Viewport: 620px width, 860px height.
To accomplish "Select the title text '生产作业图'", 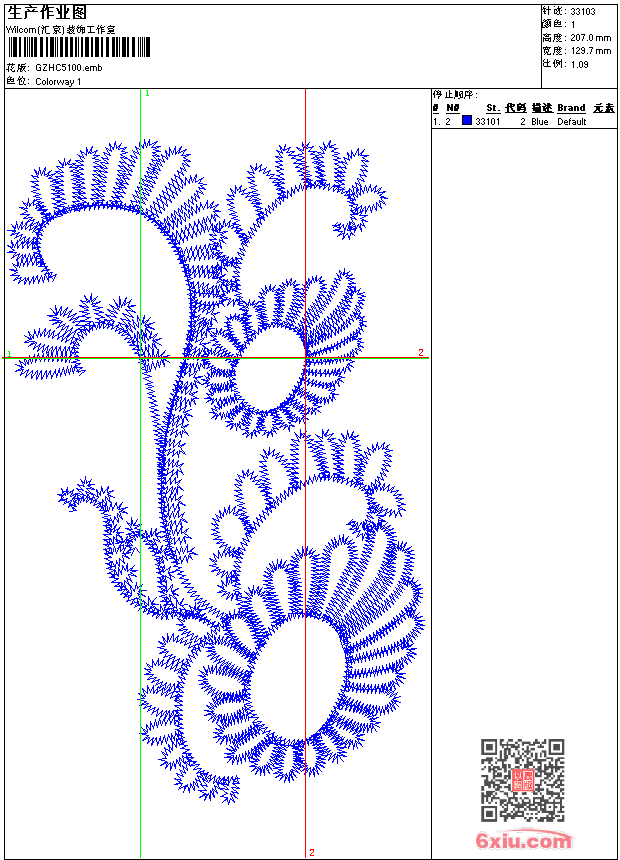I will [47, 12].
